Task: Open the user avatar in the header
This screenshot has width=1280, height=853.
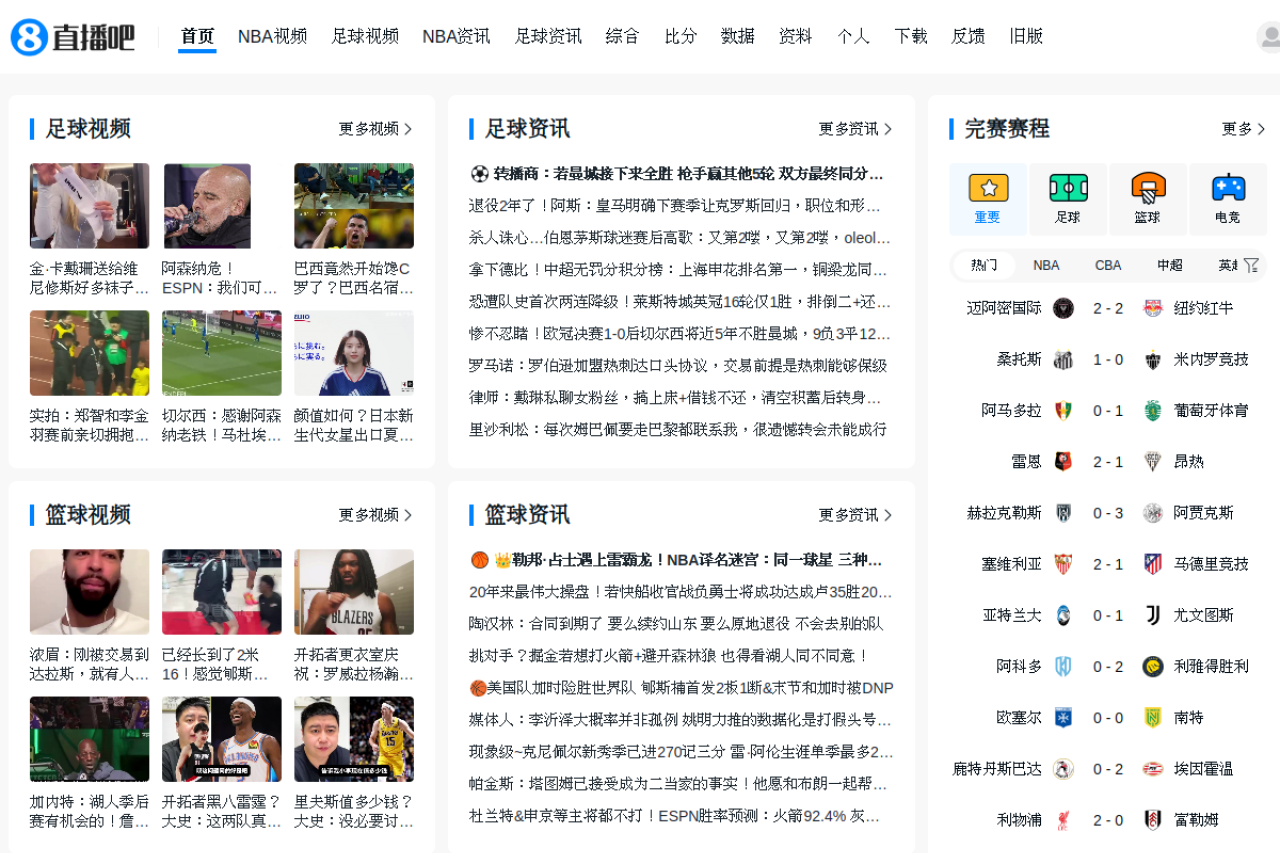Action: (1269, 37)
